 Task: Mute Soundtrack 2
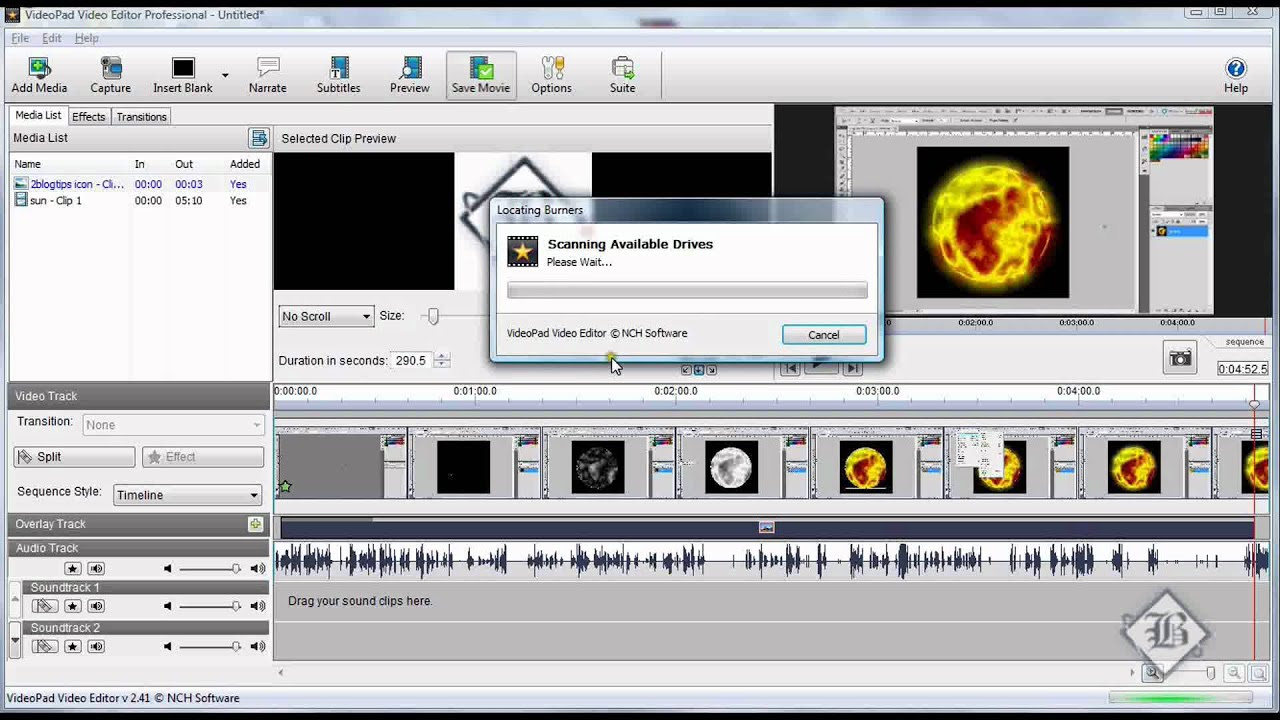tap(96, 646)
